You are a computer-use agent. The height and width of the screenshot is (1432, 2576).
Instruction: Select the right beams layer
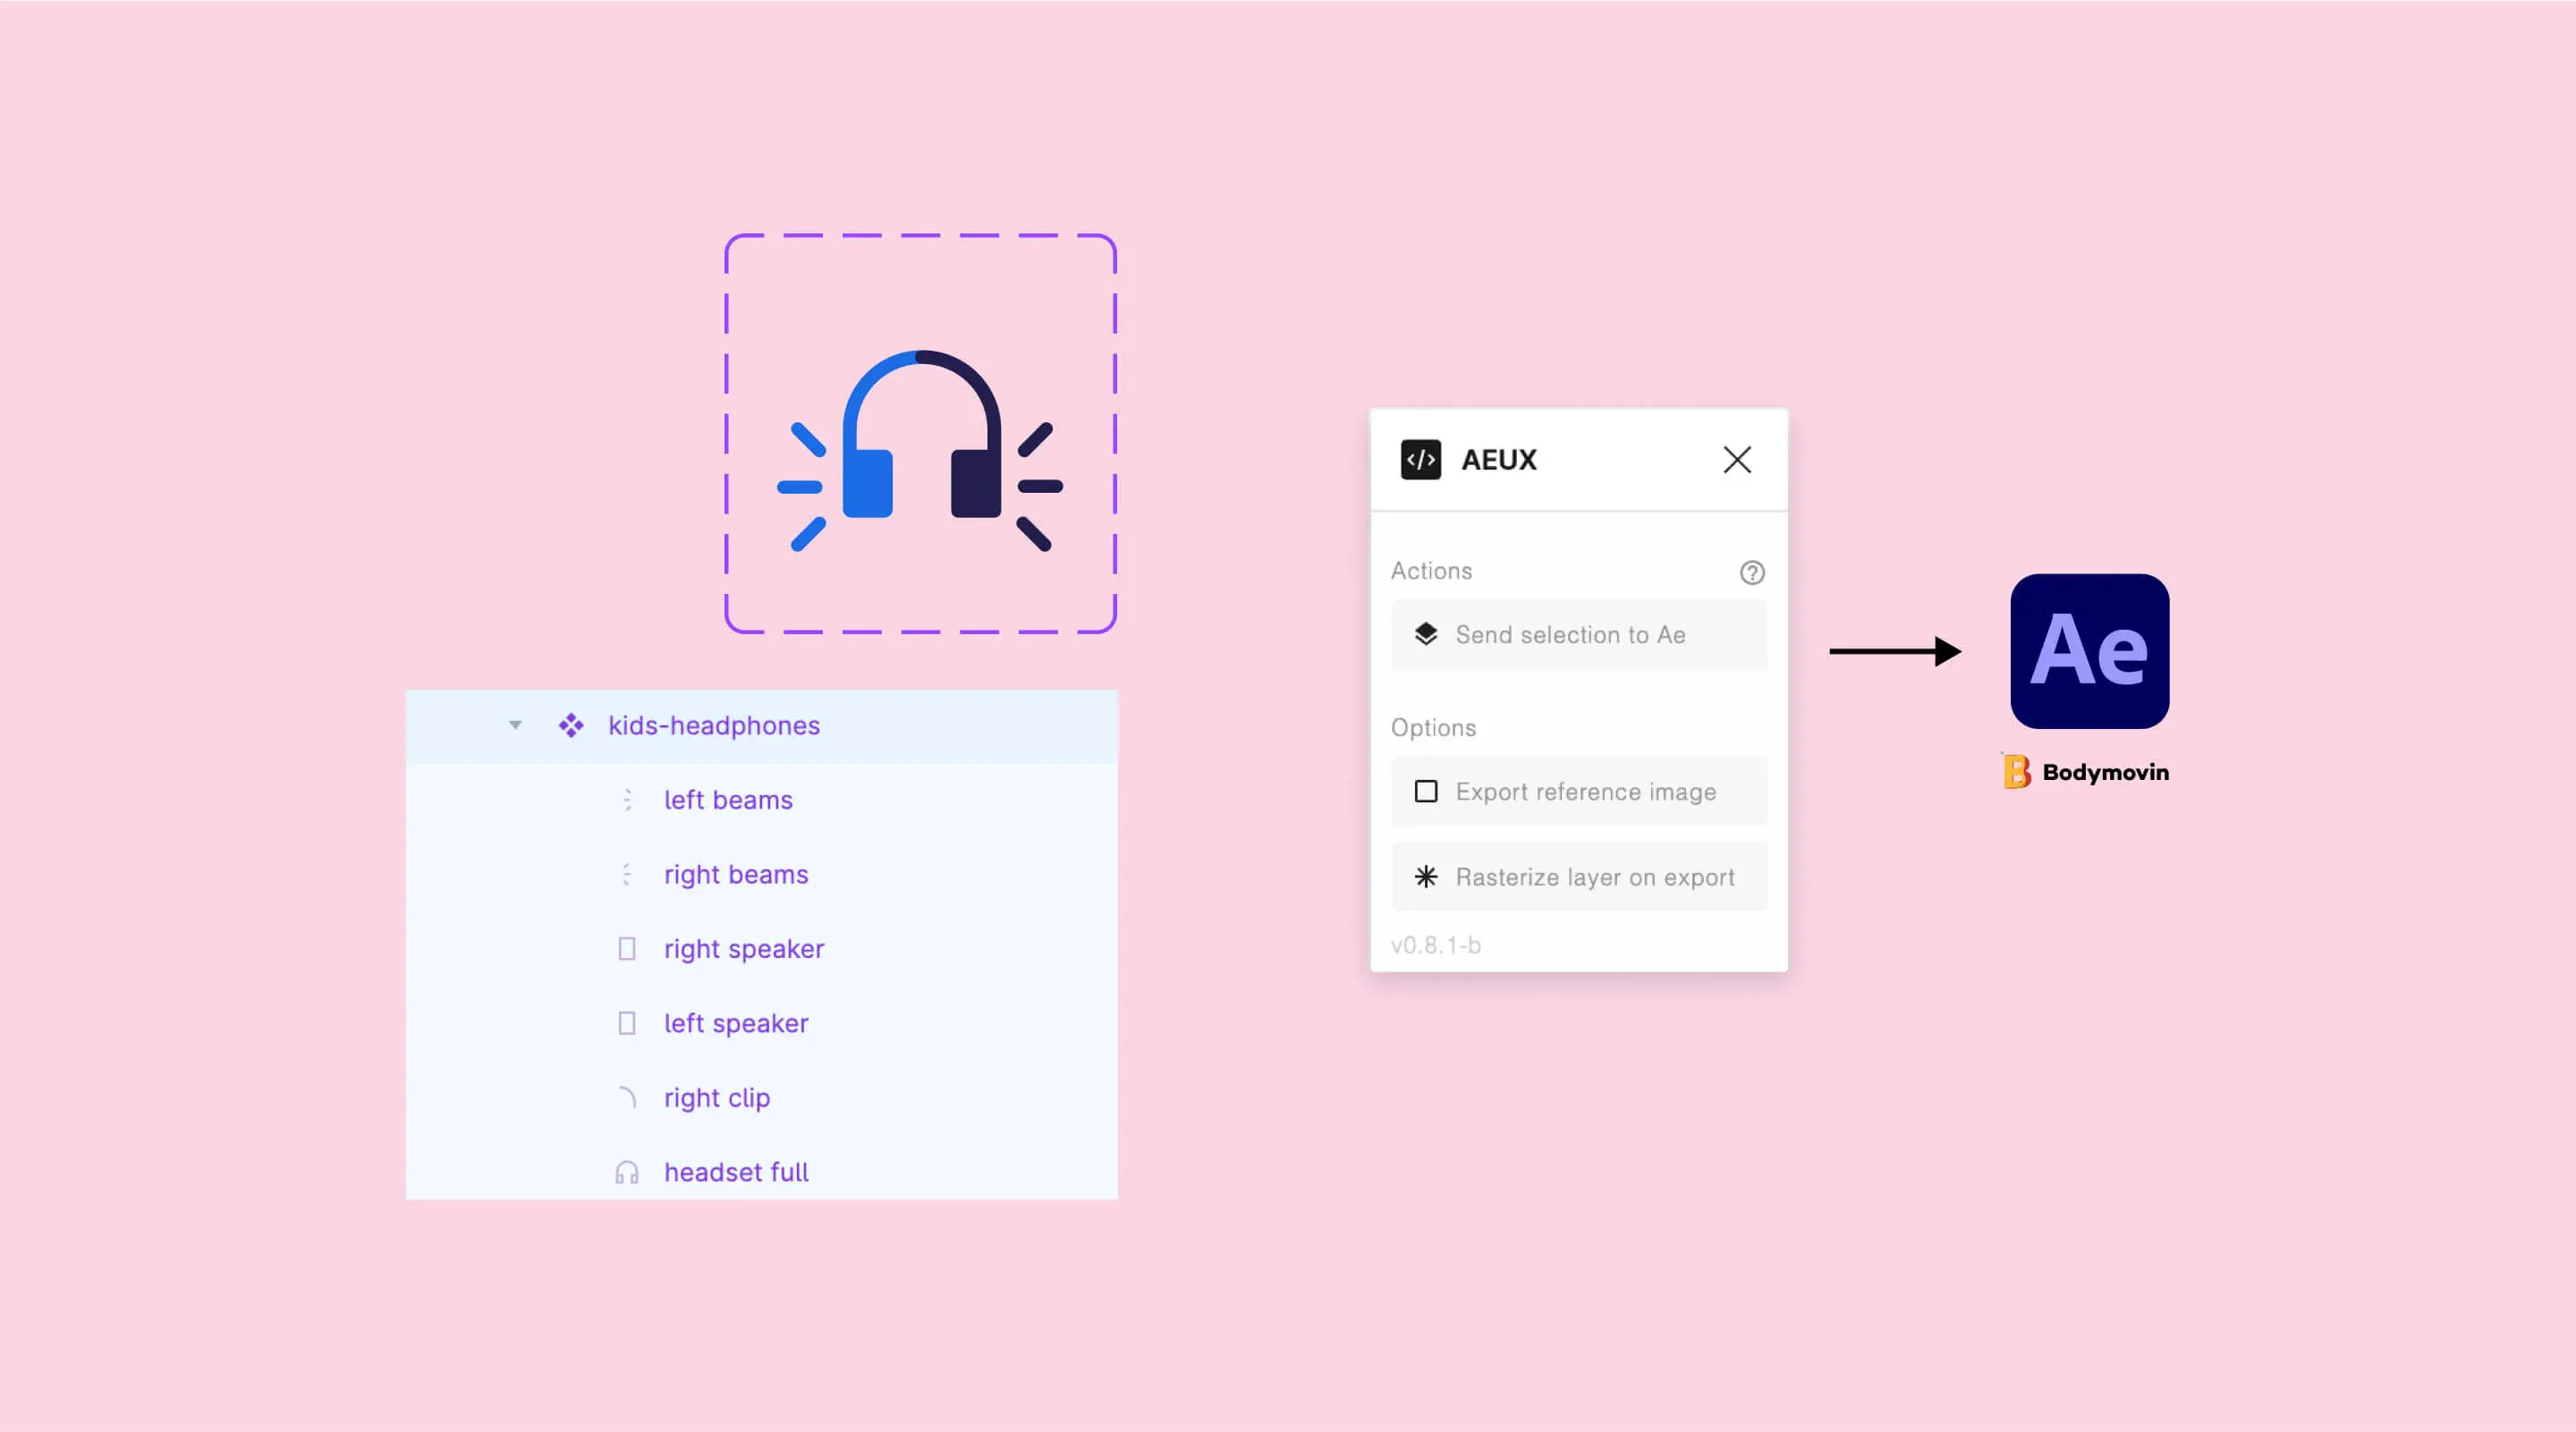(762, 874)
